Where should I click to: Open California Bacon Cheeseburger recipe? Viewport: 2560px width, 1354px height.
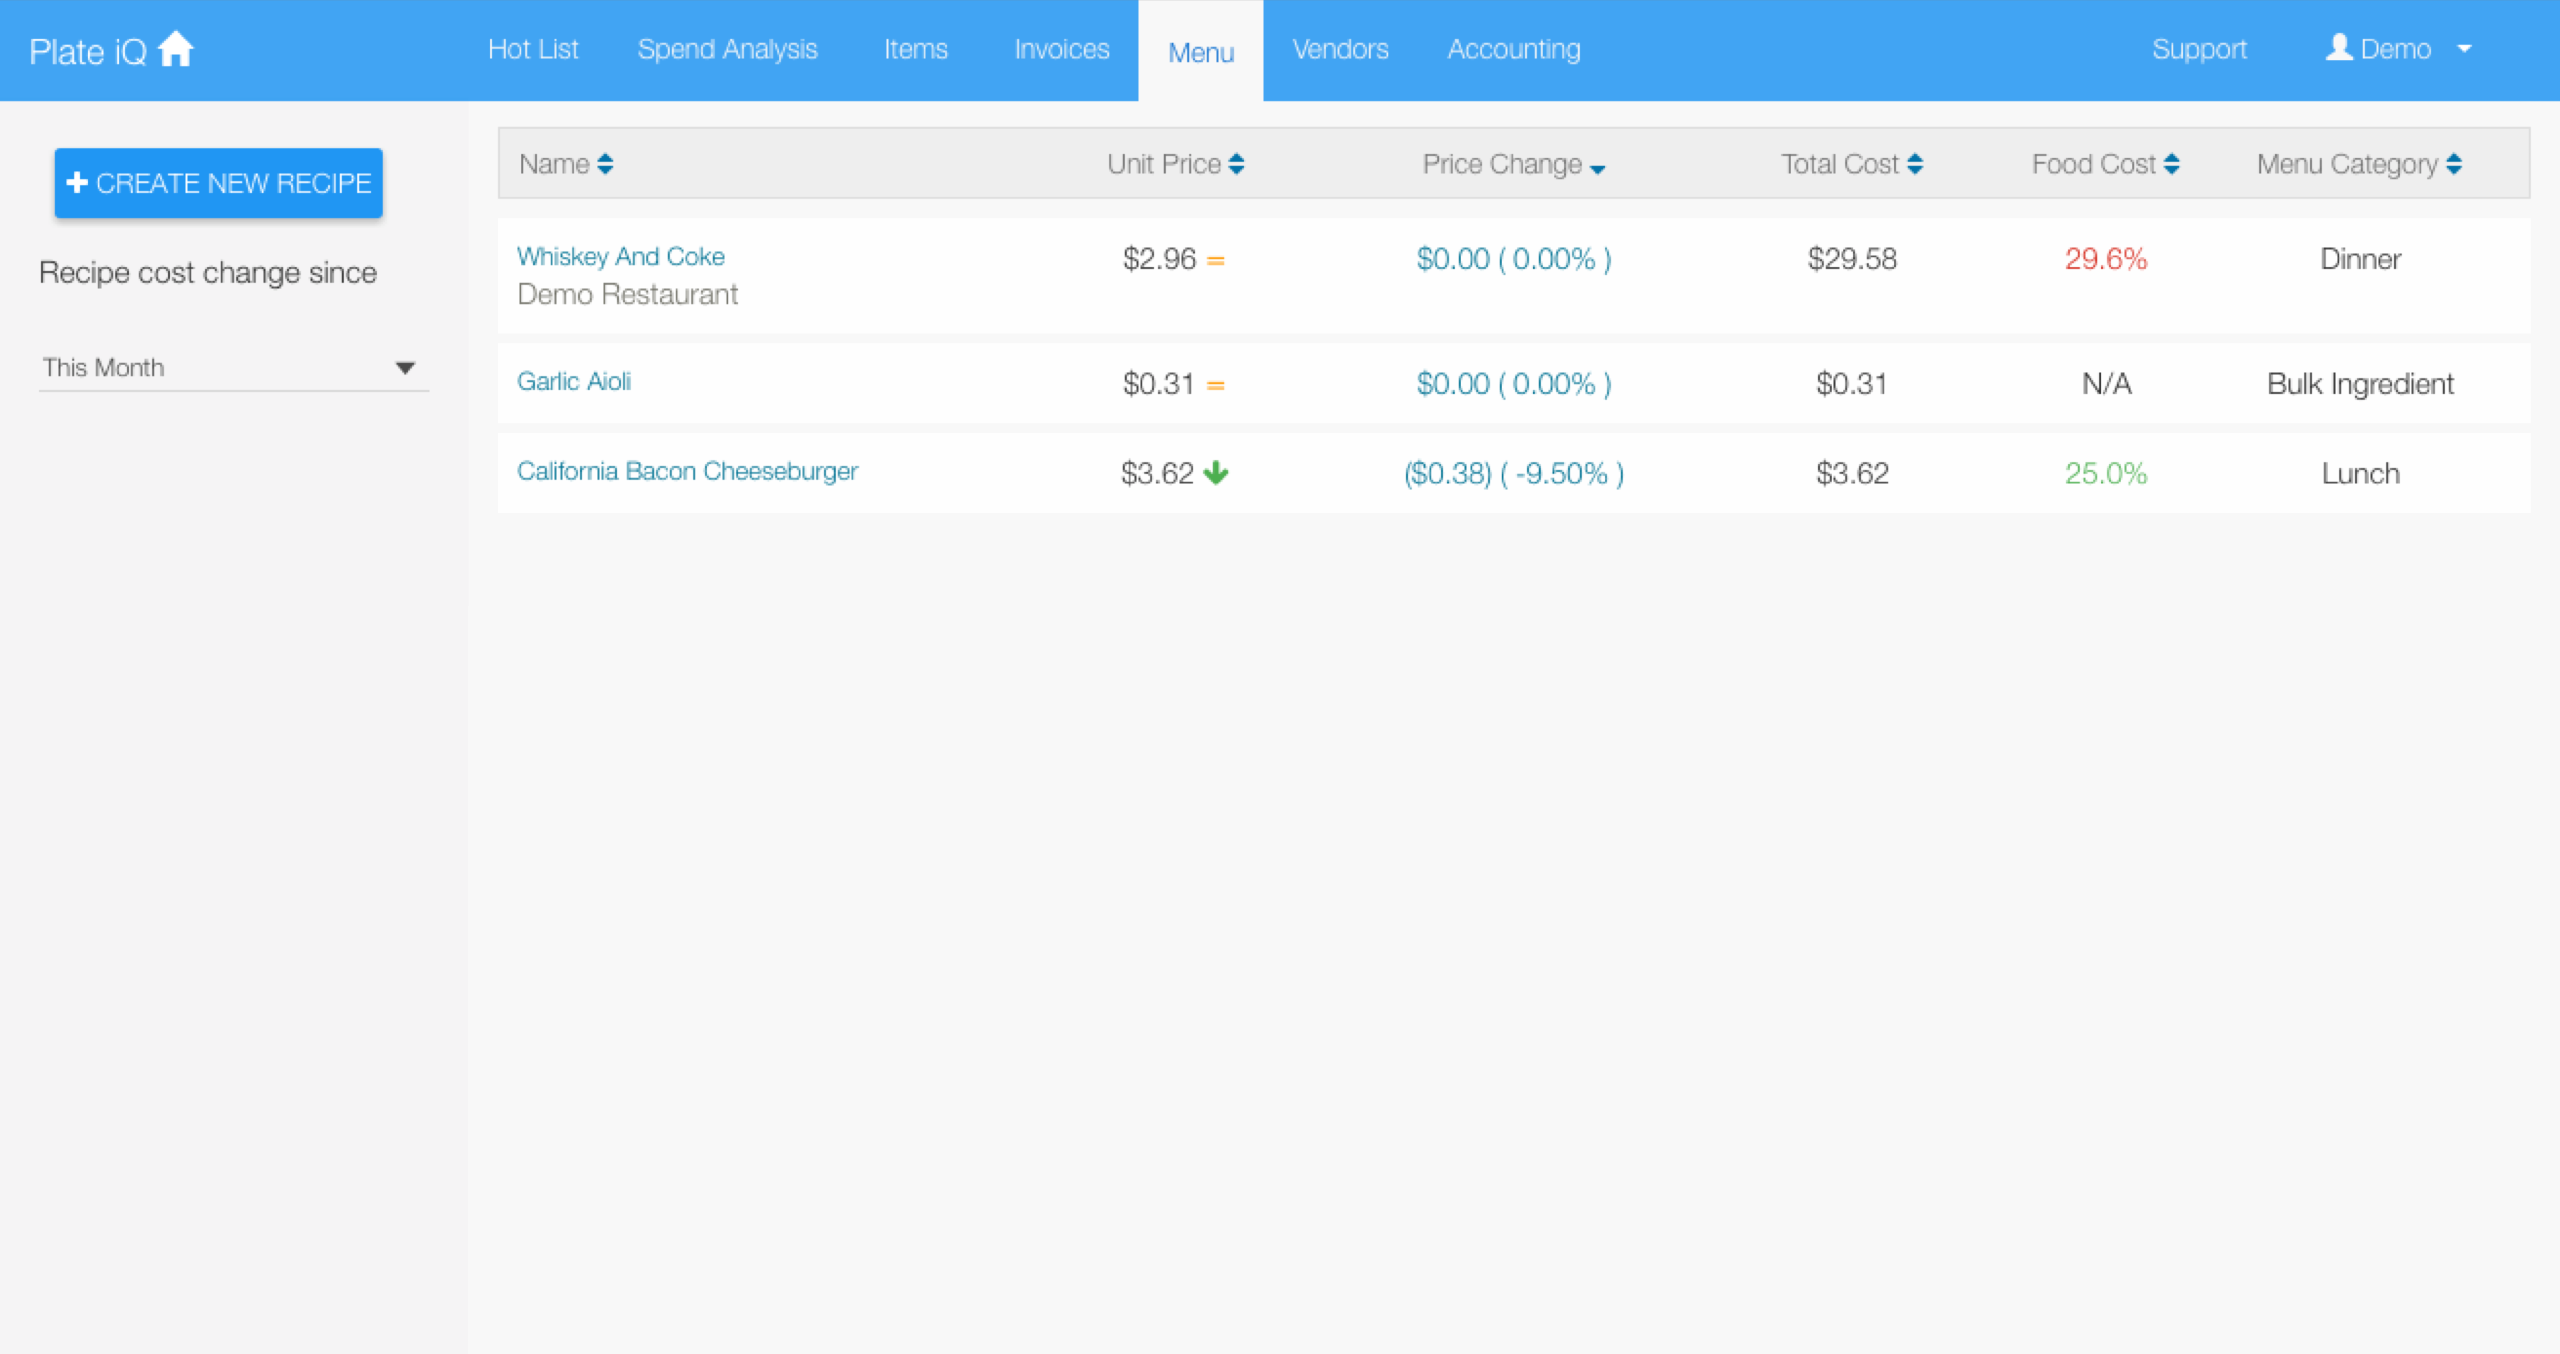point(687,471)
